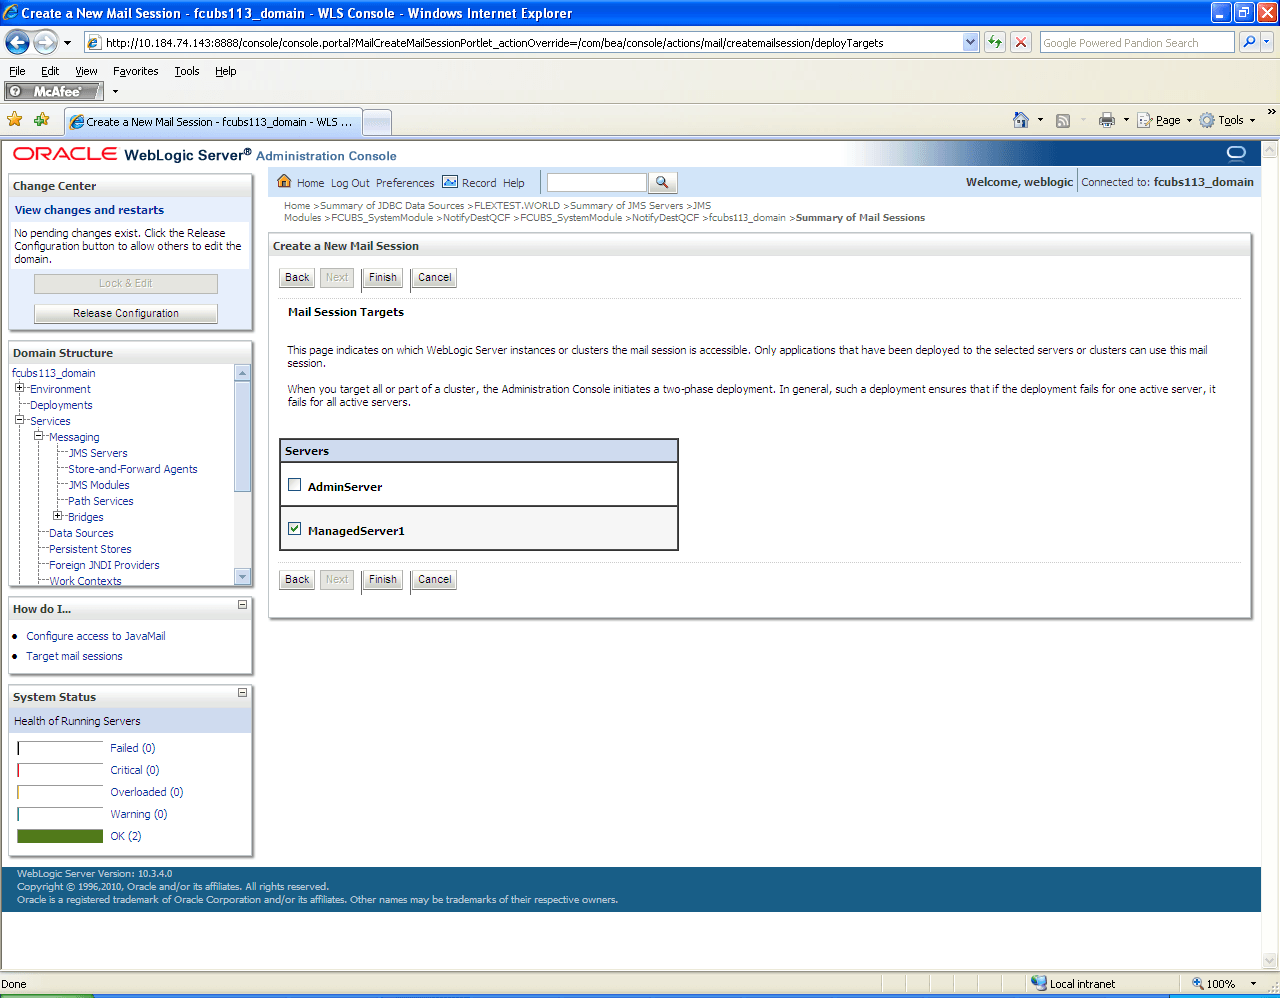Check the AdminServer checkbox
Viewport: 1280px width, 998px height.
(x=294, y=485)
